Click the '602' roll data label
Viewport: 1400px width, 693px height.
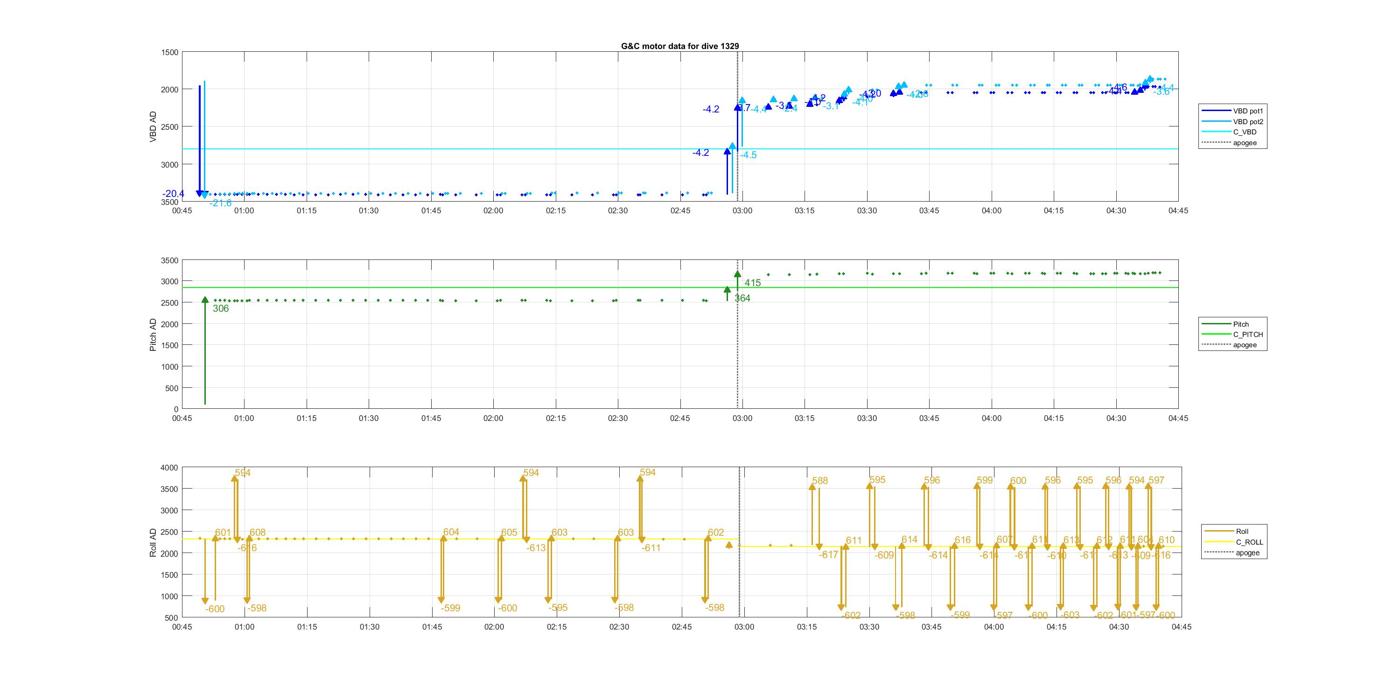pyautogui.click(x=715, y=533)
